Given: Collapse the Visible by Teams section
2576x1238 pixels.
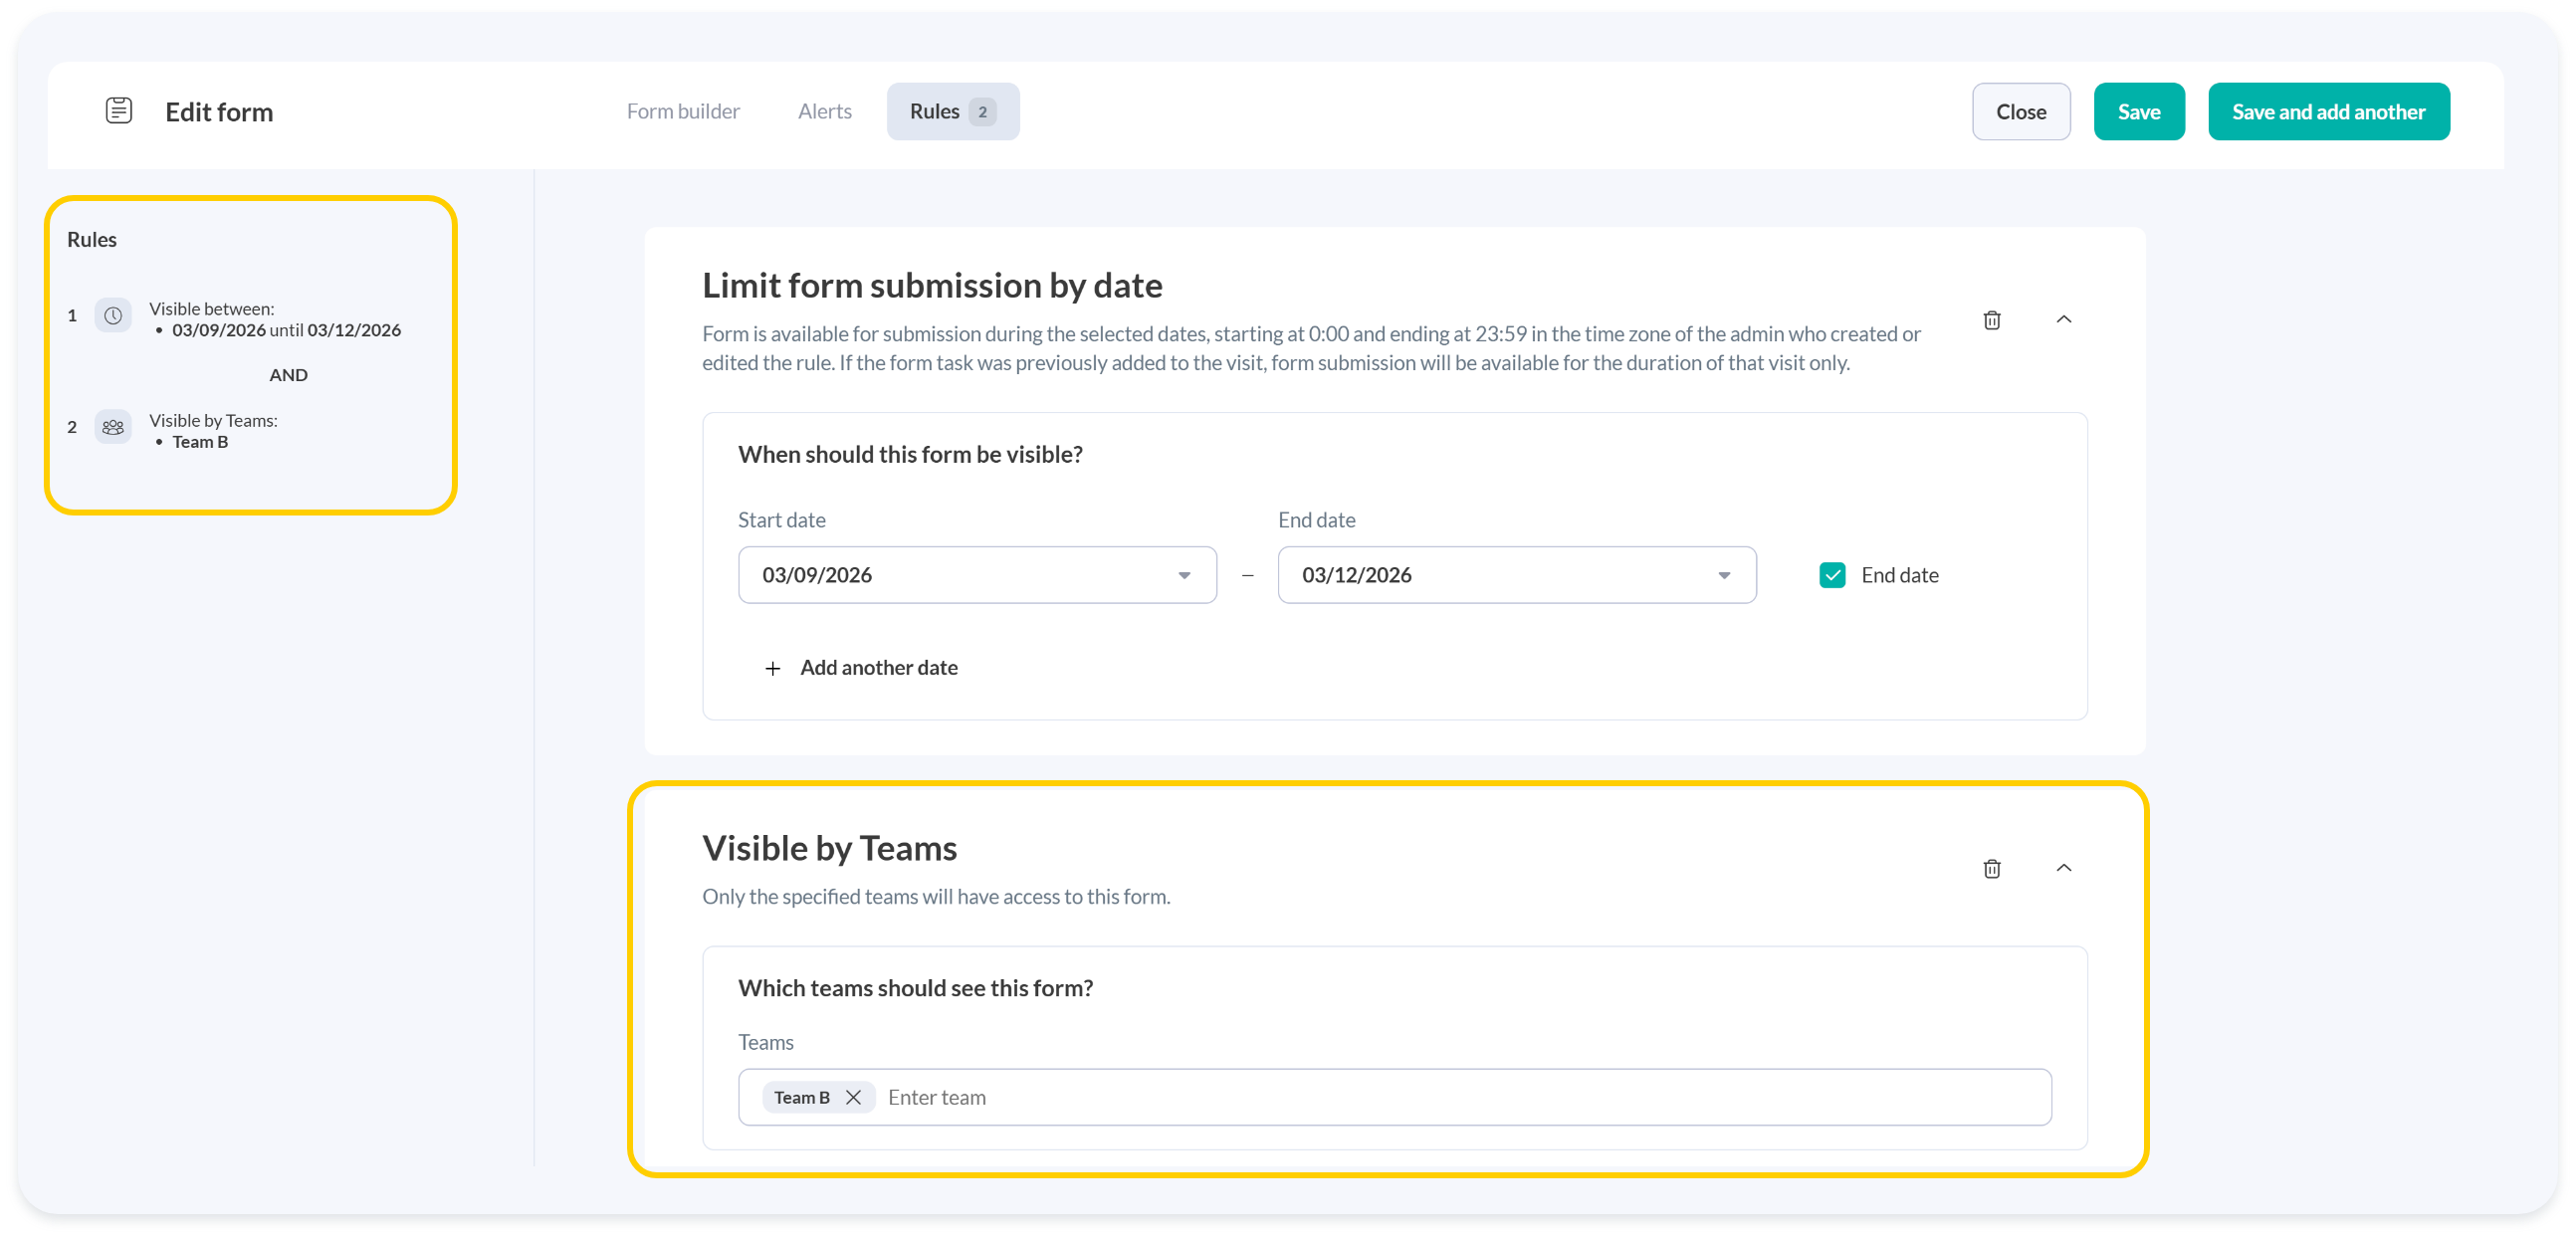Looking at the screenshot, I should pos(2063,867).
